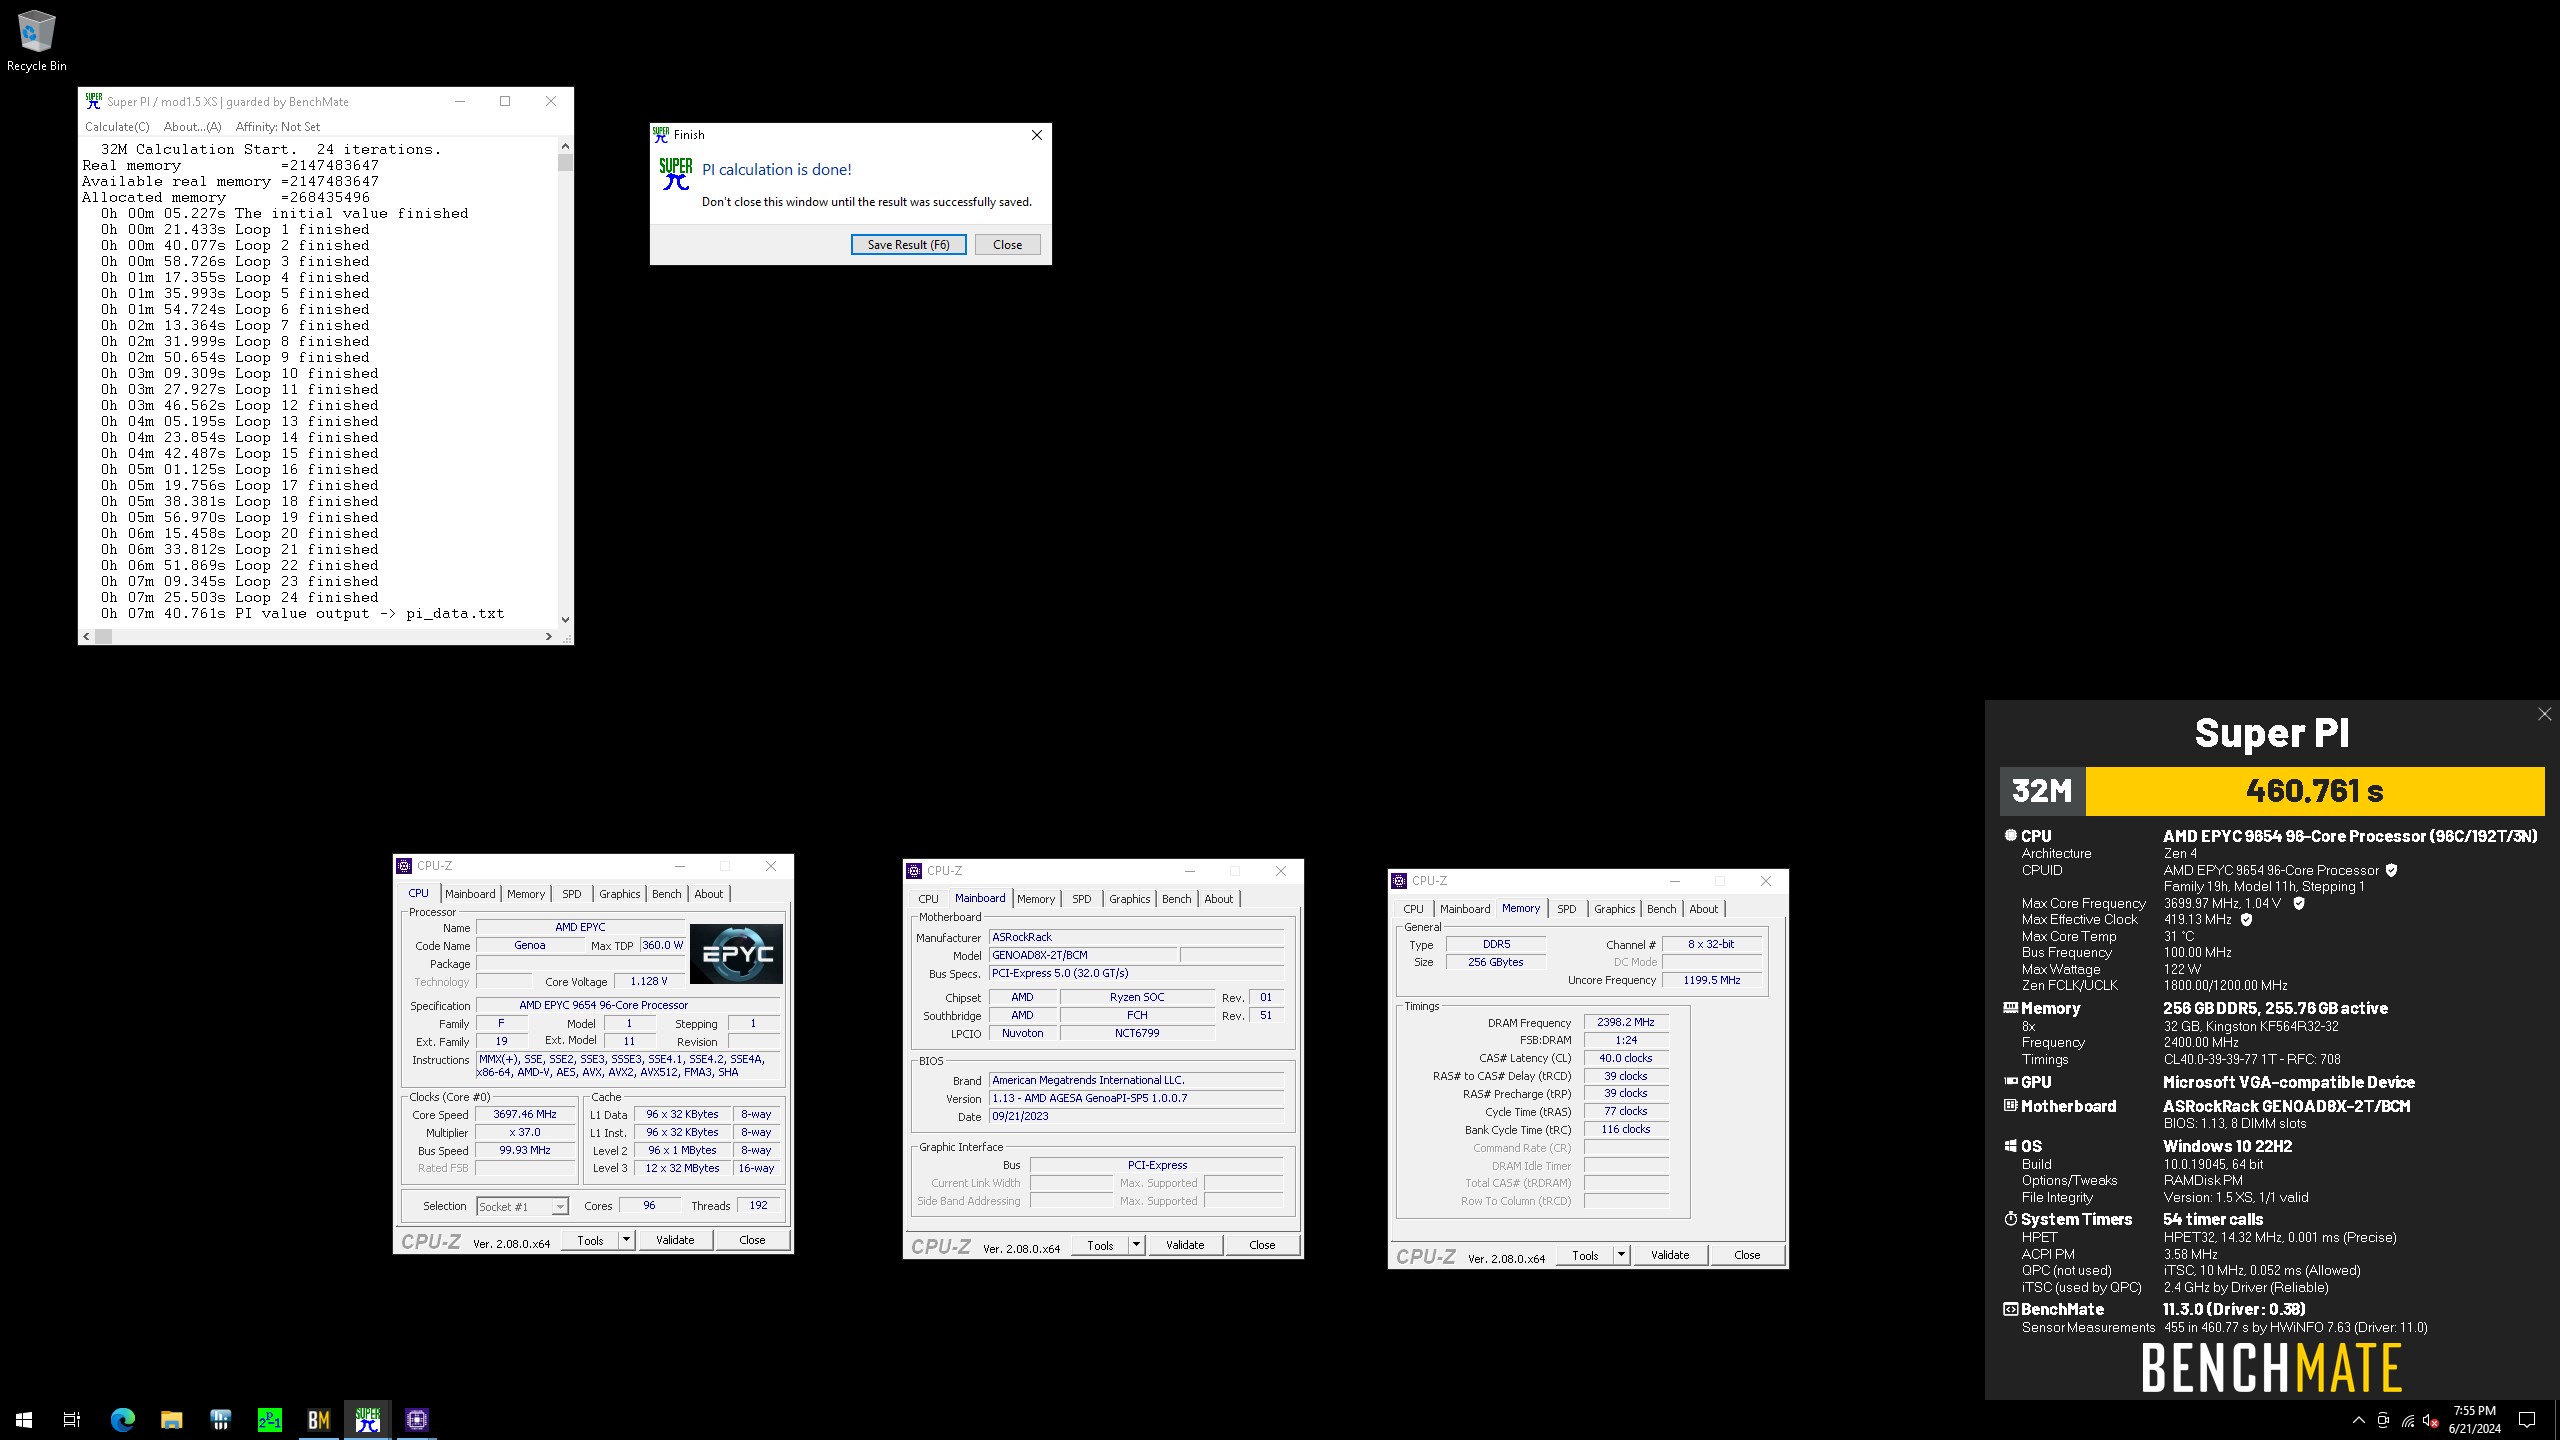
Task: Switch to Memory tab in the CPU-Z CPU window
Action: [x=526, y=894]
